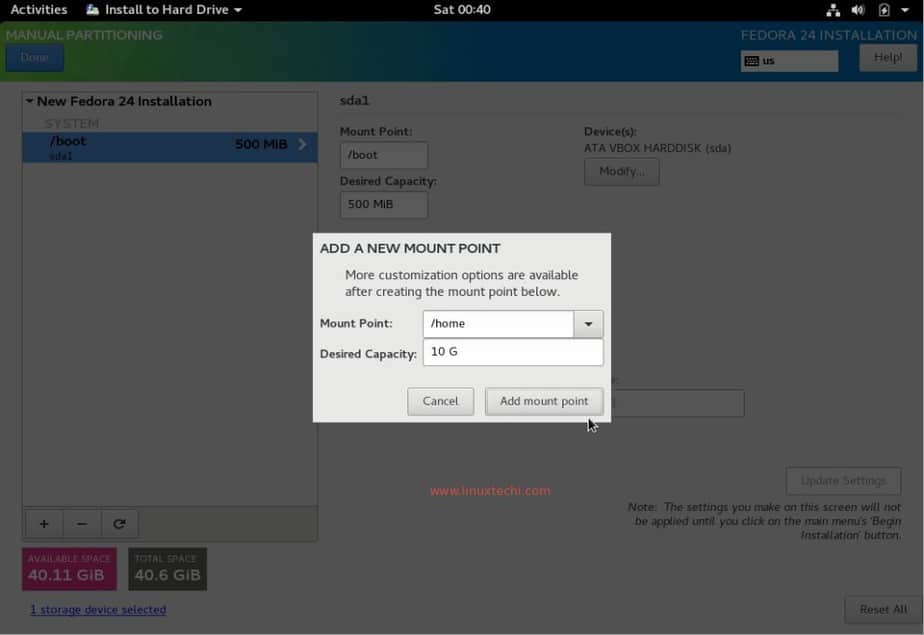Click the SYSTEM section label
This screenshot has height=635, width=924.
72,124
